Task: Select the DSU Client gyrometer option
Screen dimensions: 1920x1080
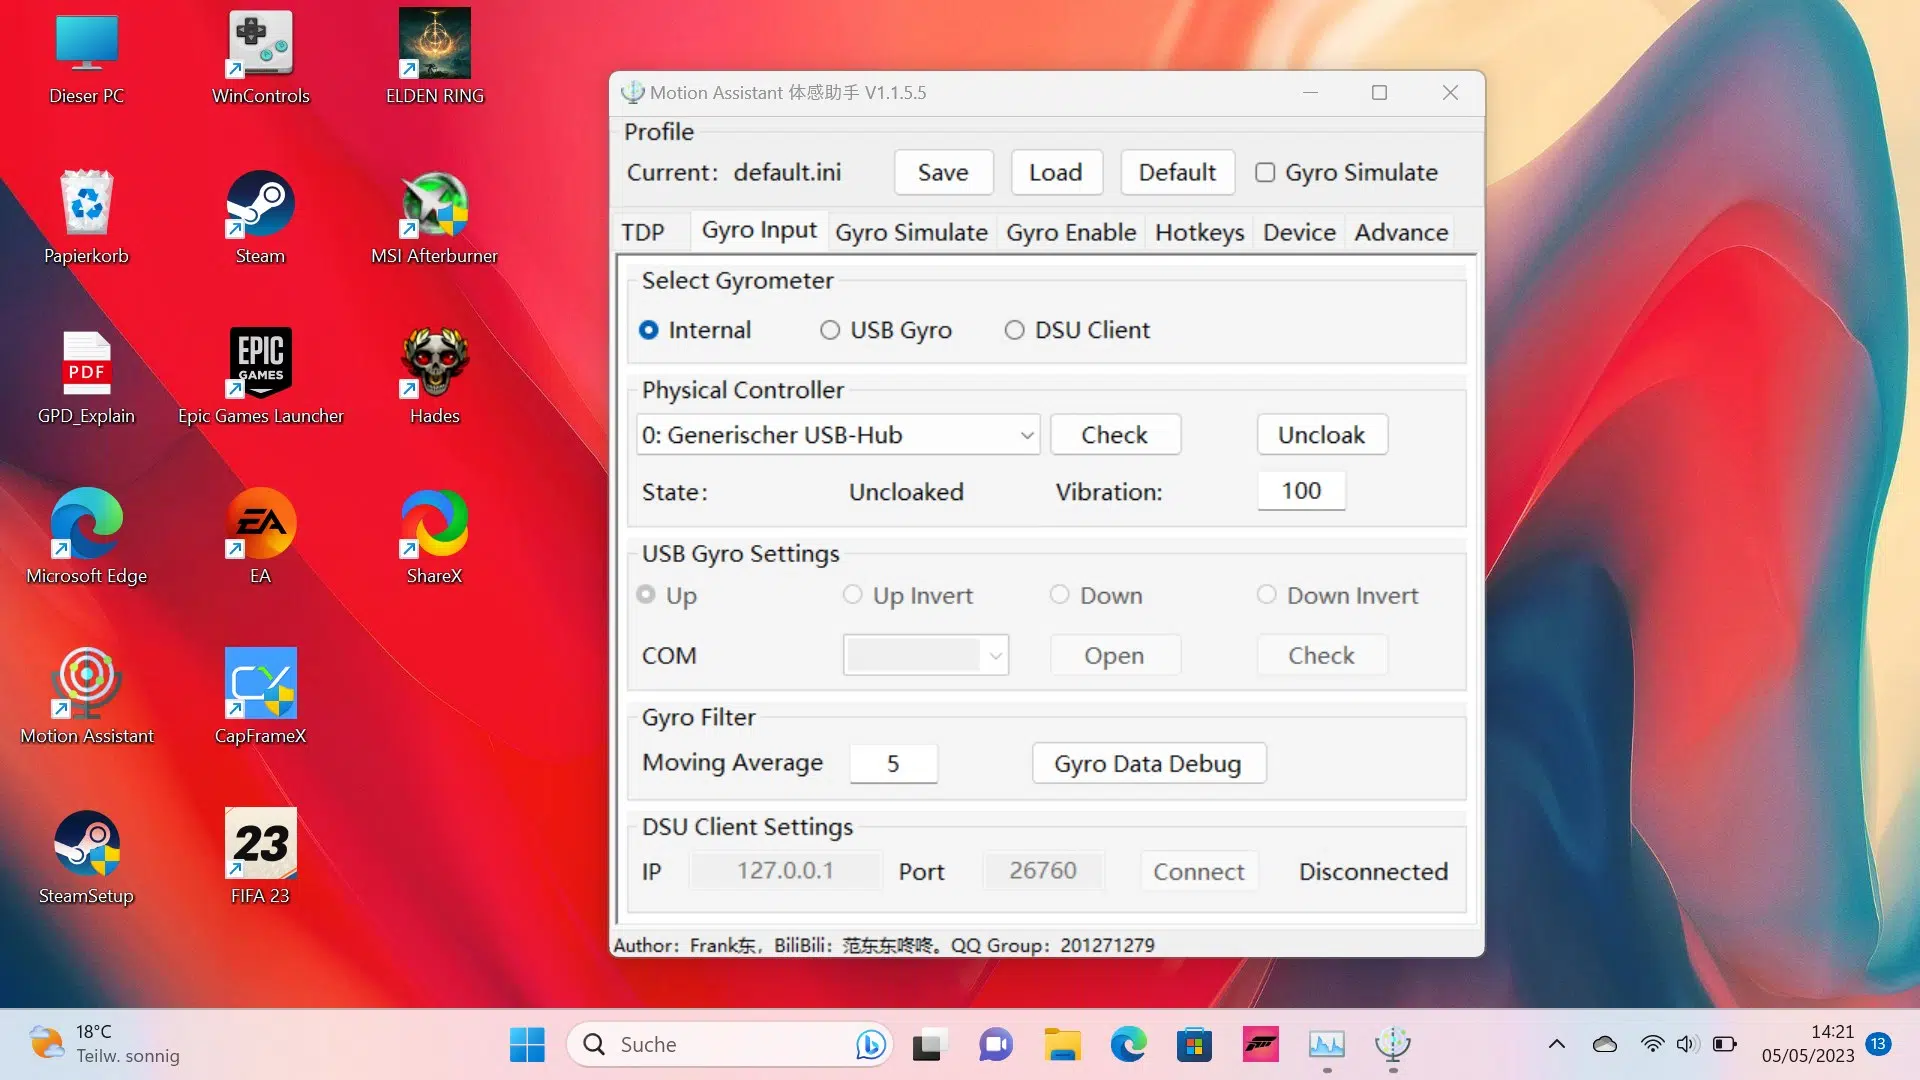Action: coord(1014,330)
